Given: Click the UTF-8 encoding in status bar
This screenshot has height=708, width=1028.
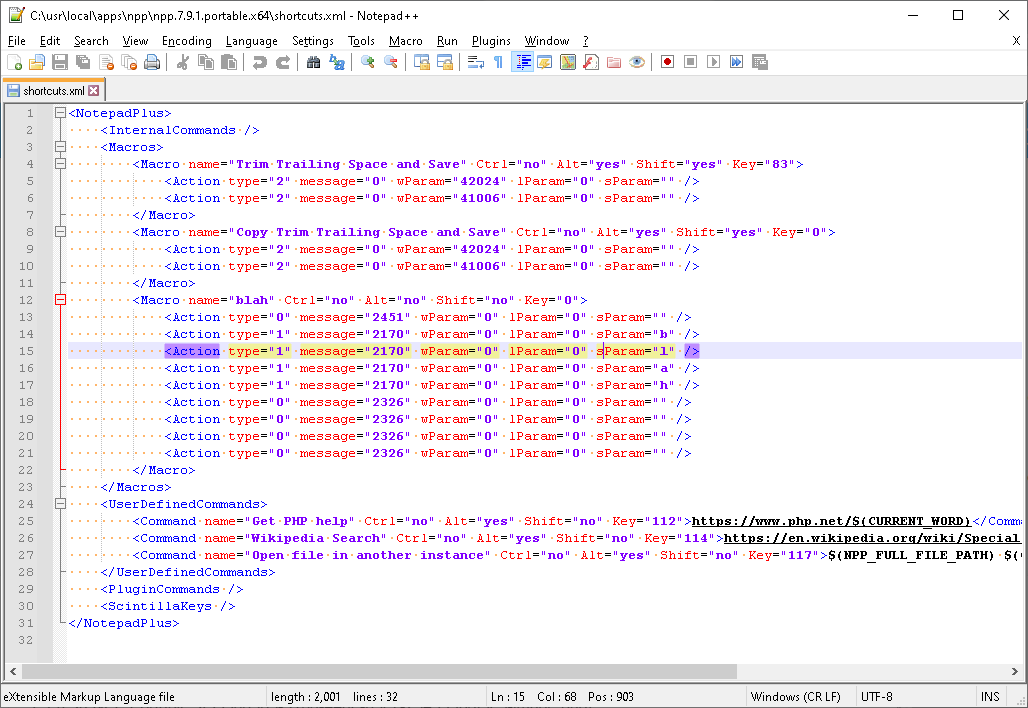Looking at the screenshot, I should pyautogui.click(x=876, y=696).
